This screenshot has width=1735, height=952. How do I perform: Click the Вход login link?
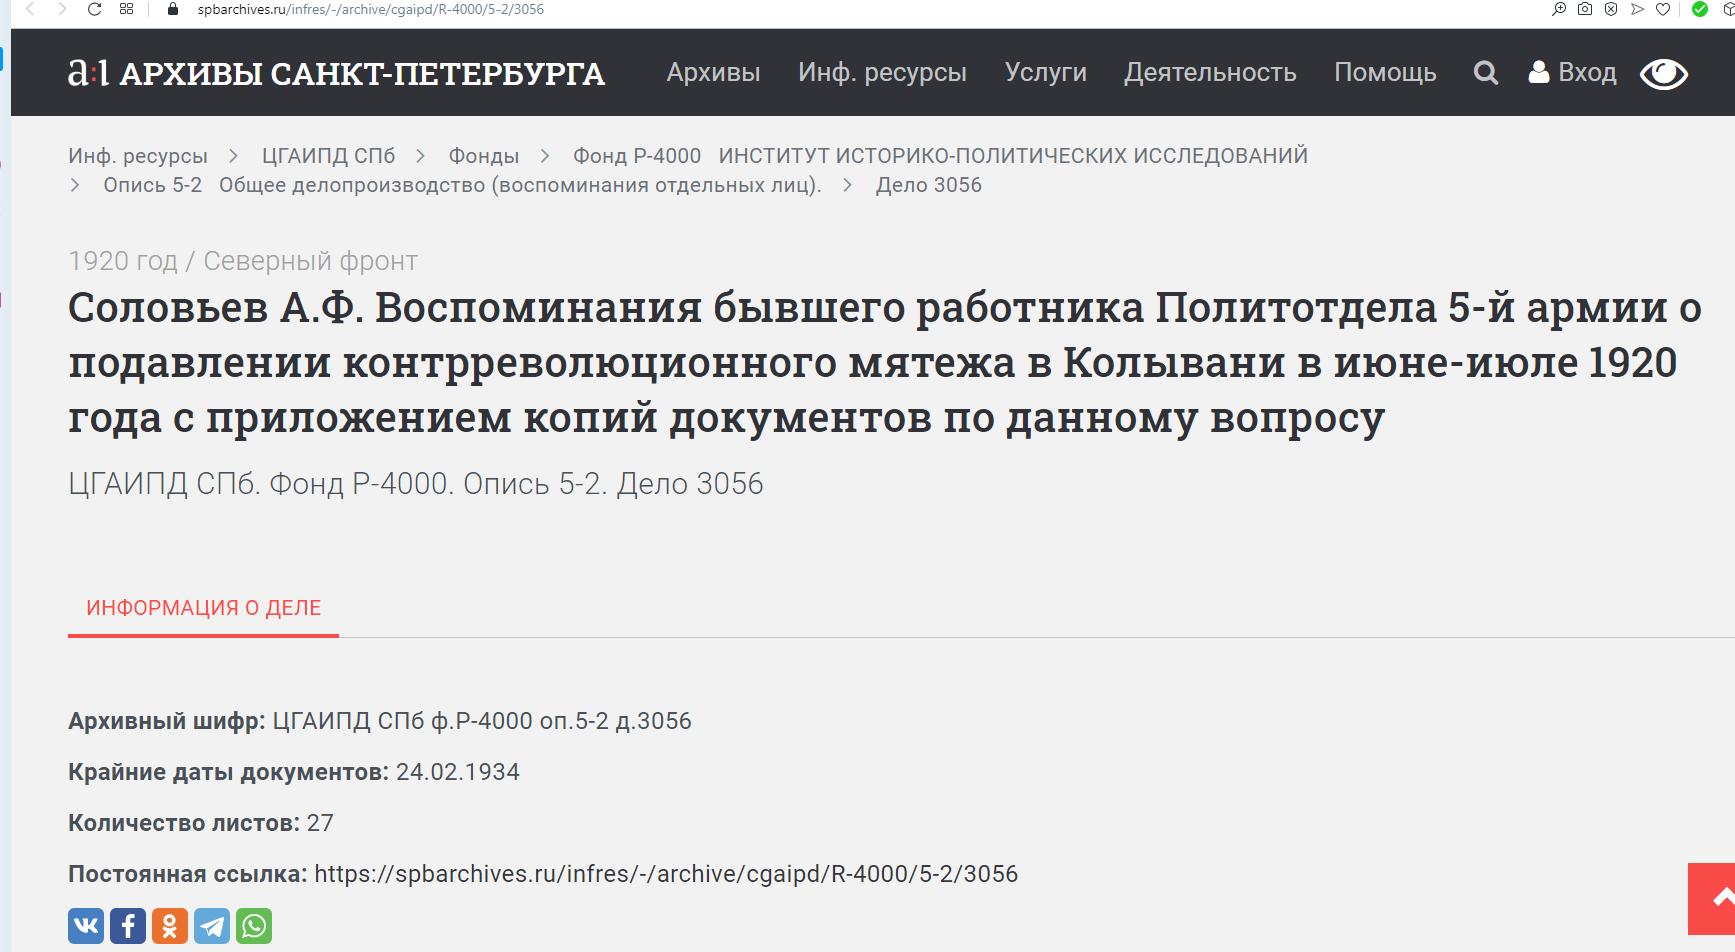pos(1573,73)
